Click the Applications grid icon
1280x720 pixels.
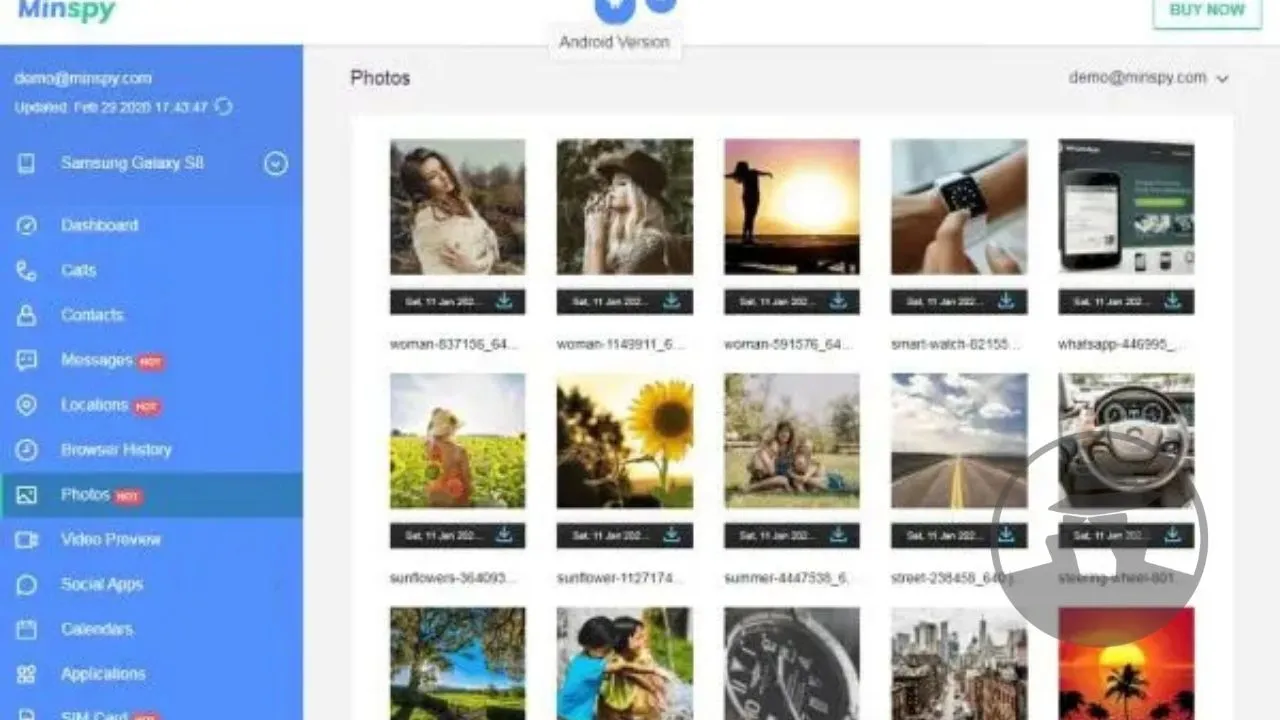27,674
